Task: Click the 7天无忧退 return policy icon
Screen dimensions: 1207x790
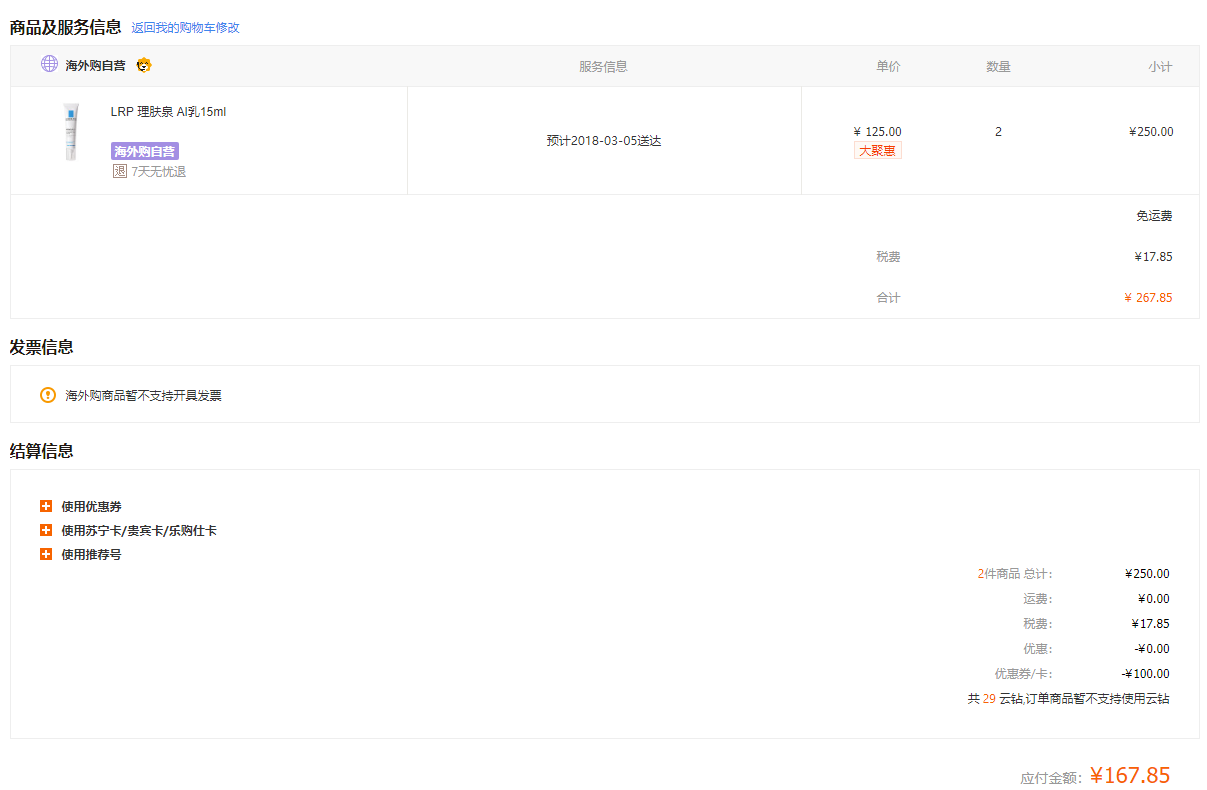Action: point(119,171)
